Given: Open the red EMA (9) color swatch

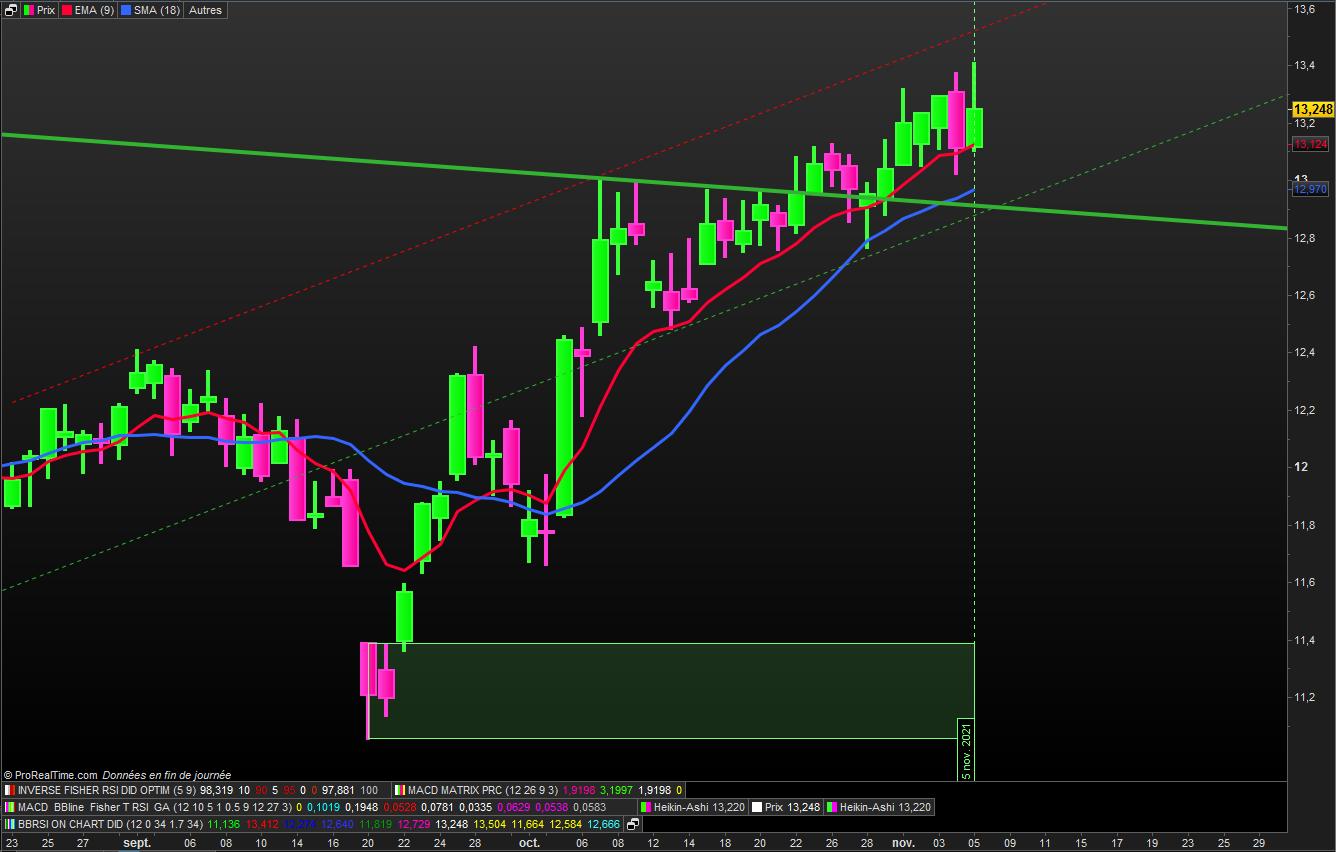Looking at the screenshot, I should click(x=67, y=10).
